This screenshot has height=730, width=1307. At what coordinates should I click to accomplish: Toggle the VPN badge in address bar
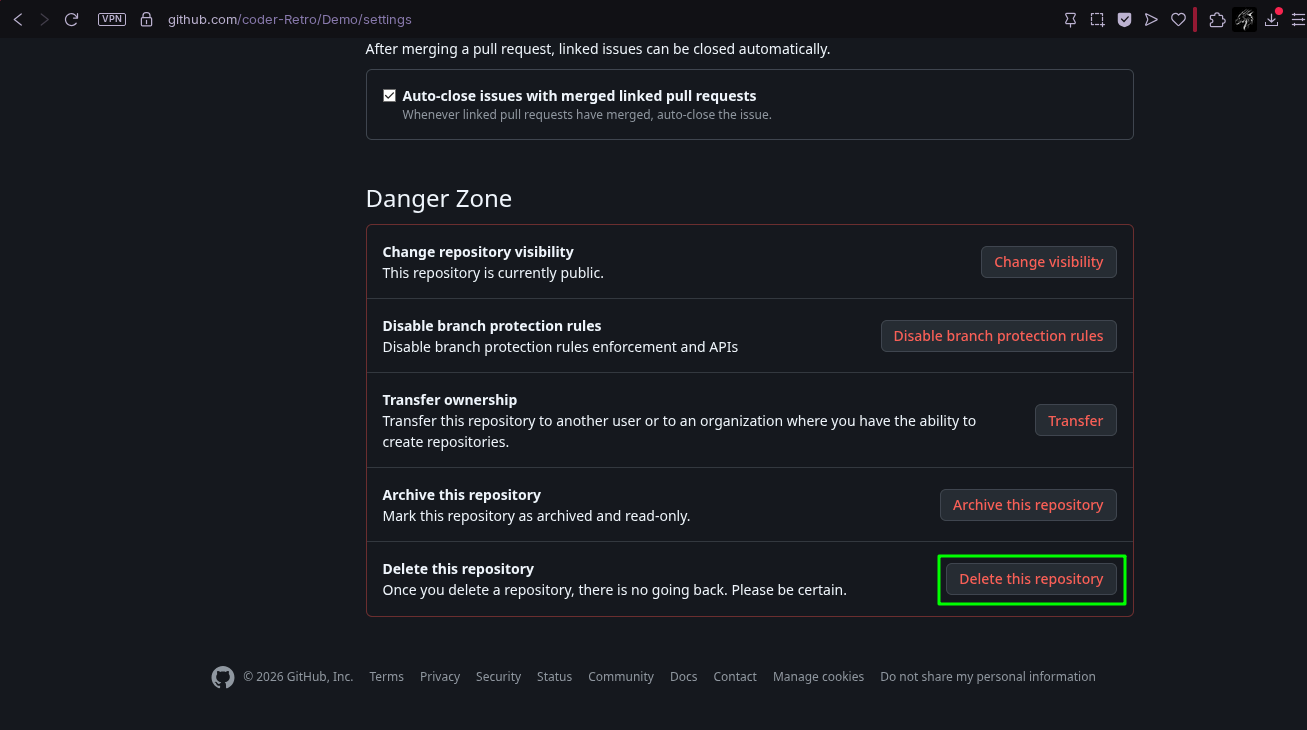coord(112,19)
